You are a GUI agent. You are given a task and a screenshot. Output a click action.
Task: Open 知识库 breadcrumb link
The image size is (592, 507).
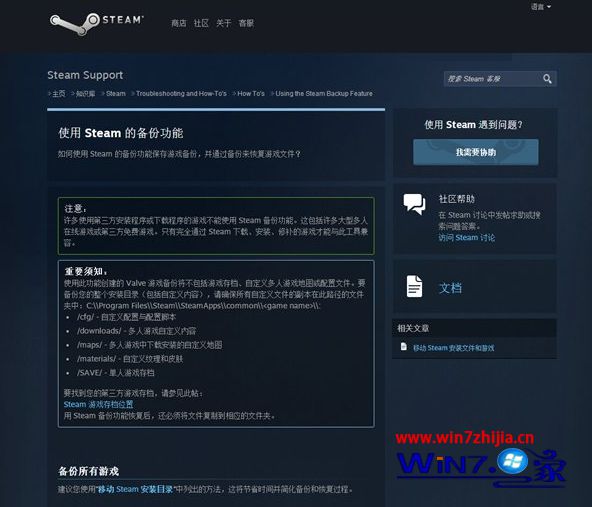pos(86,94)
